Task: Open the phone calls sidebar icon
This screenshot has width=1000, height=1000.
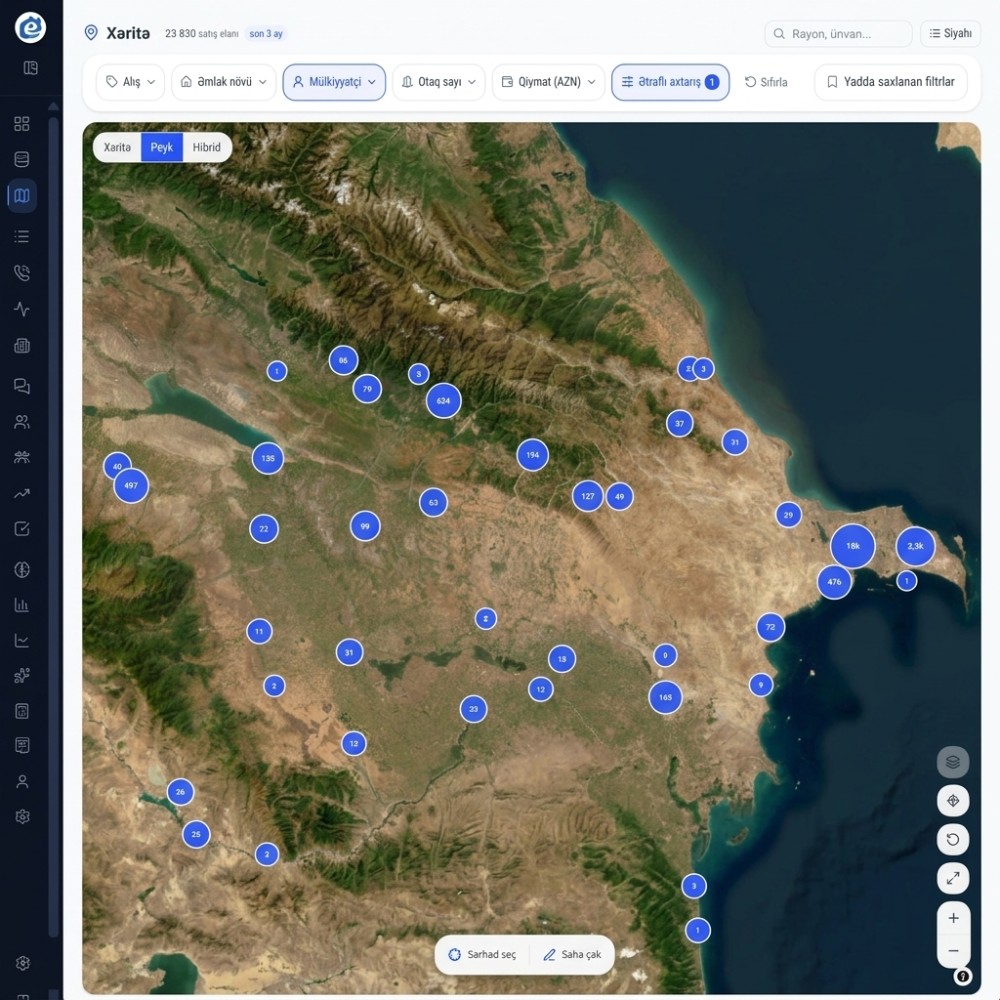Action: pos(22,273)
